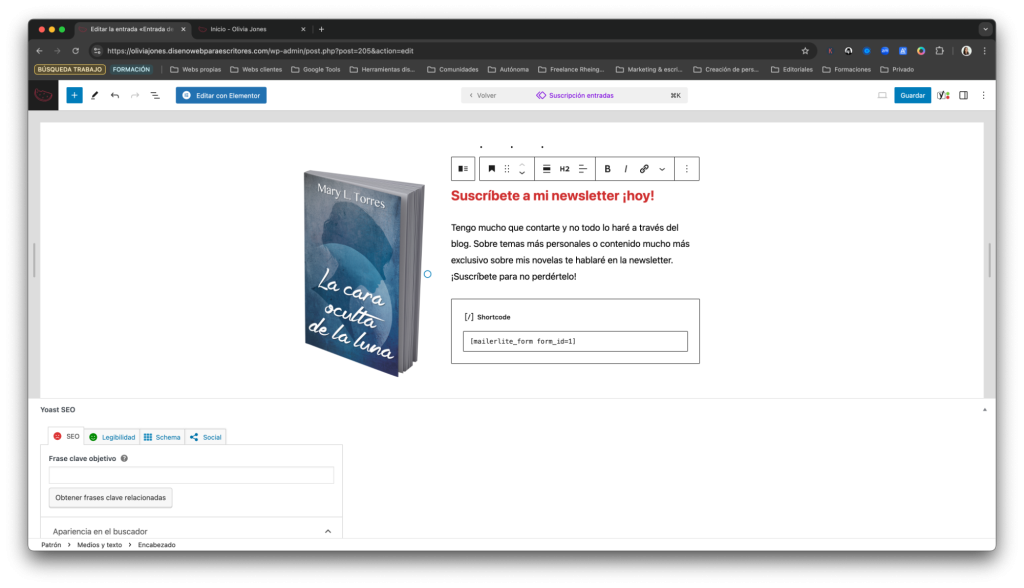
Task: Switch to the Legibilidad tab
Action: coord(111,437)
